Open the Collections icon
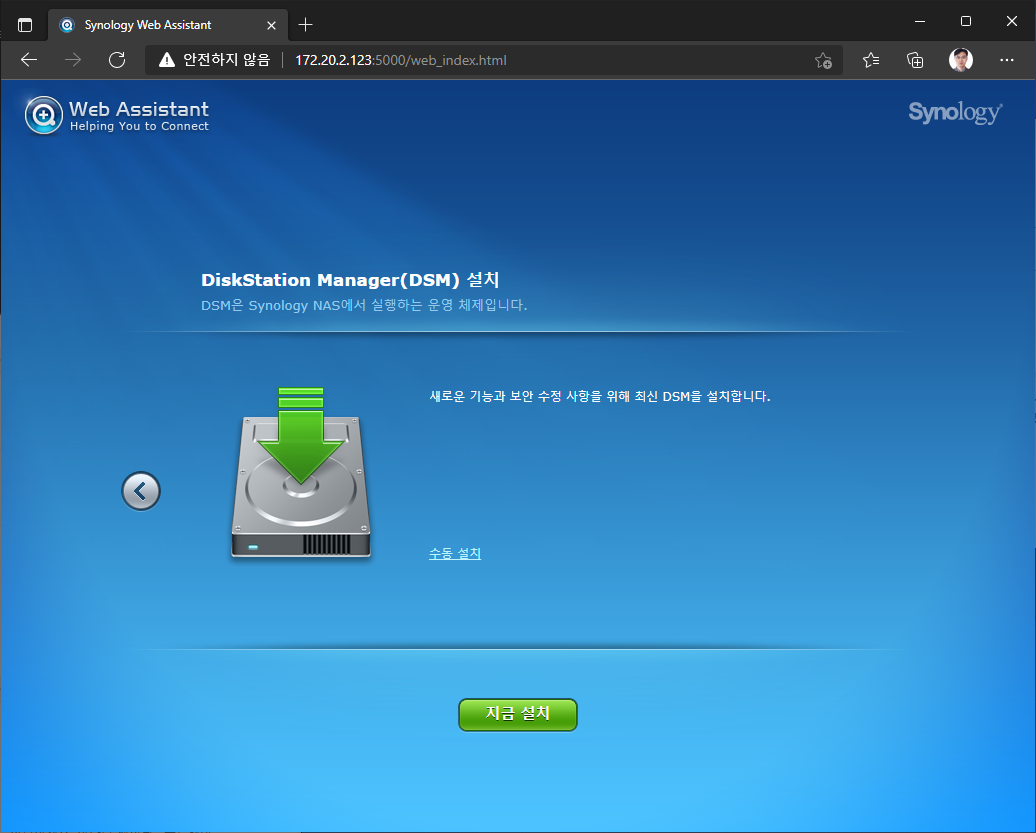 pos(915,60)
